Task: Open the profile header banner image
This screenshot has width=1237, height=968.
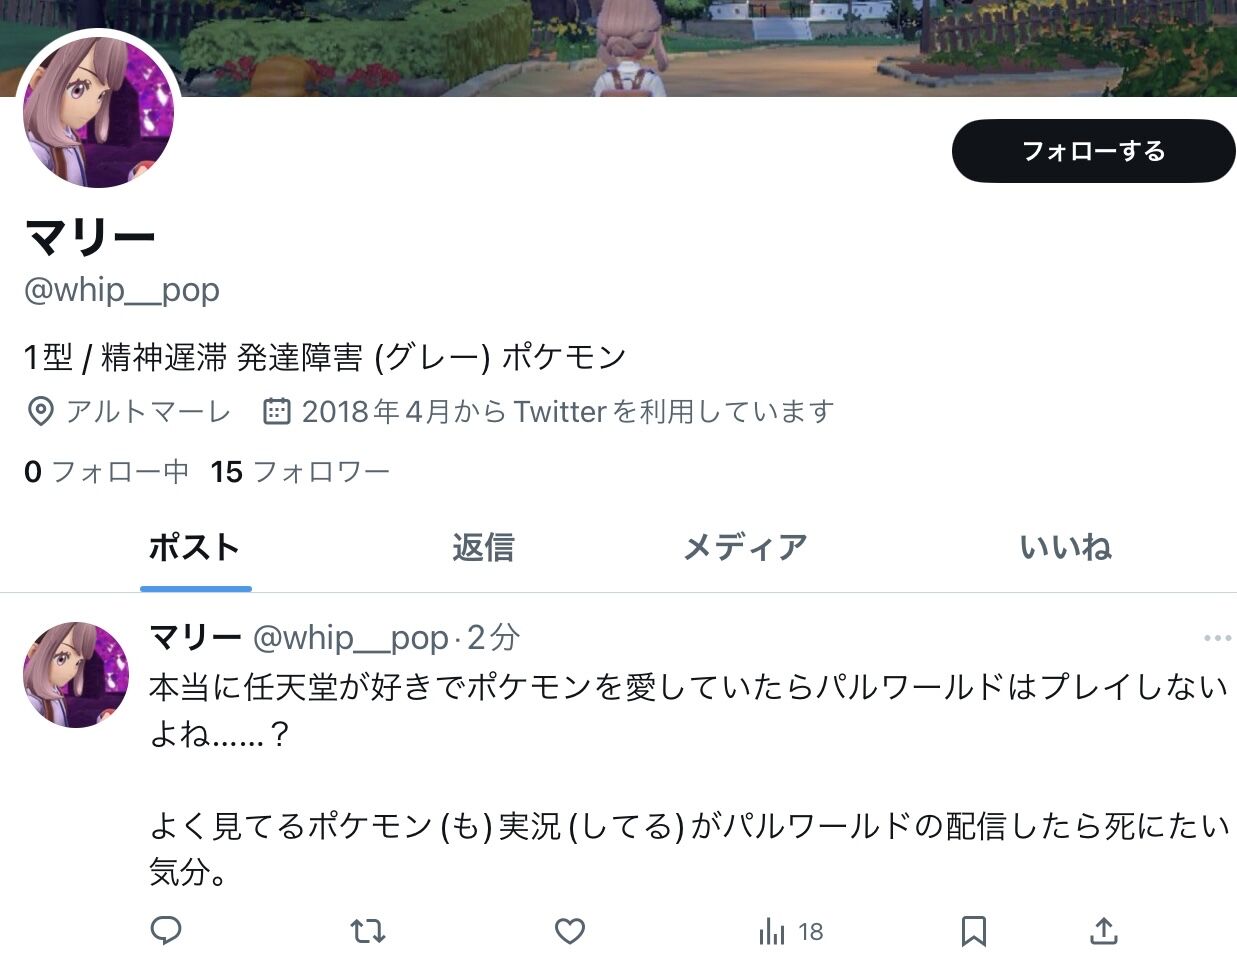Action: click(618, 48)
